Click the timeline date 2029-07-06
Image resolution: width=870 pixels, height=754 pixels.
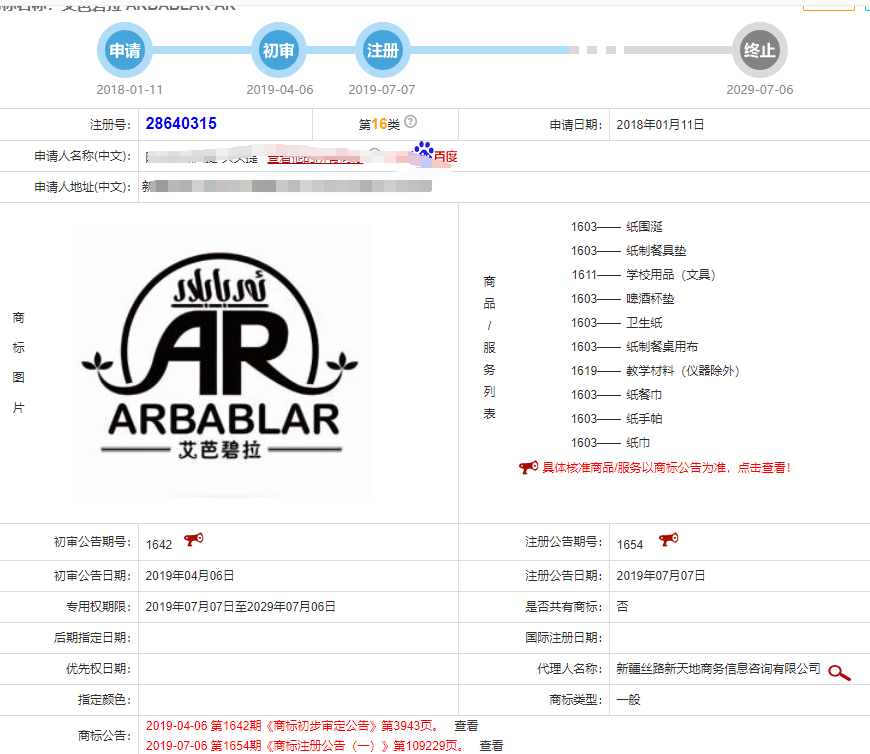[760, 89]
